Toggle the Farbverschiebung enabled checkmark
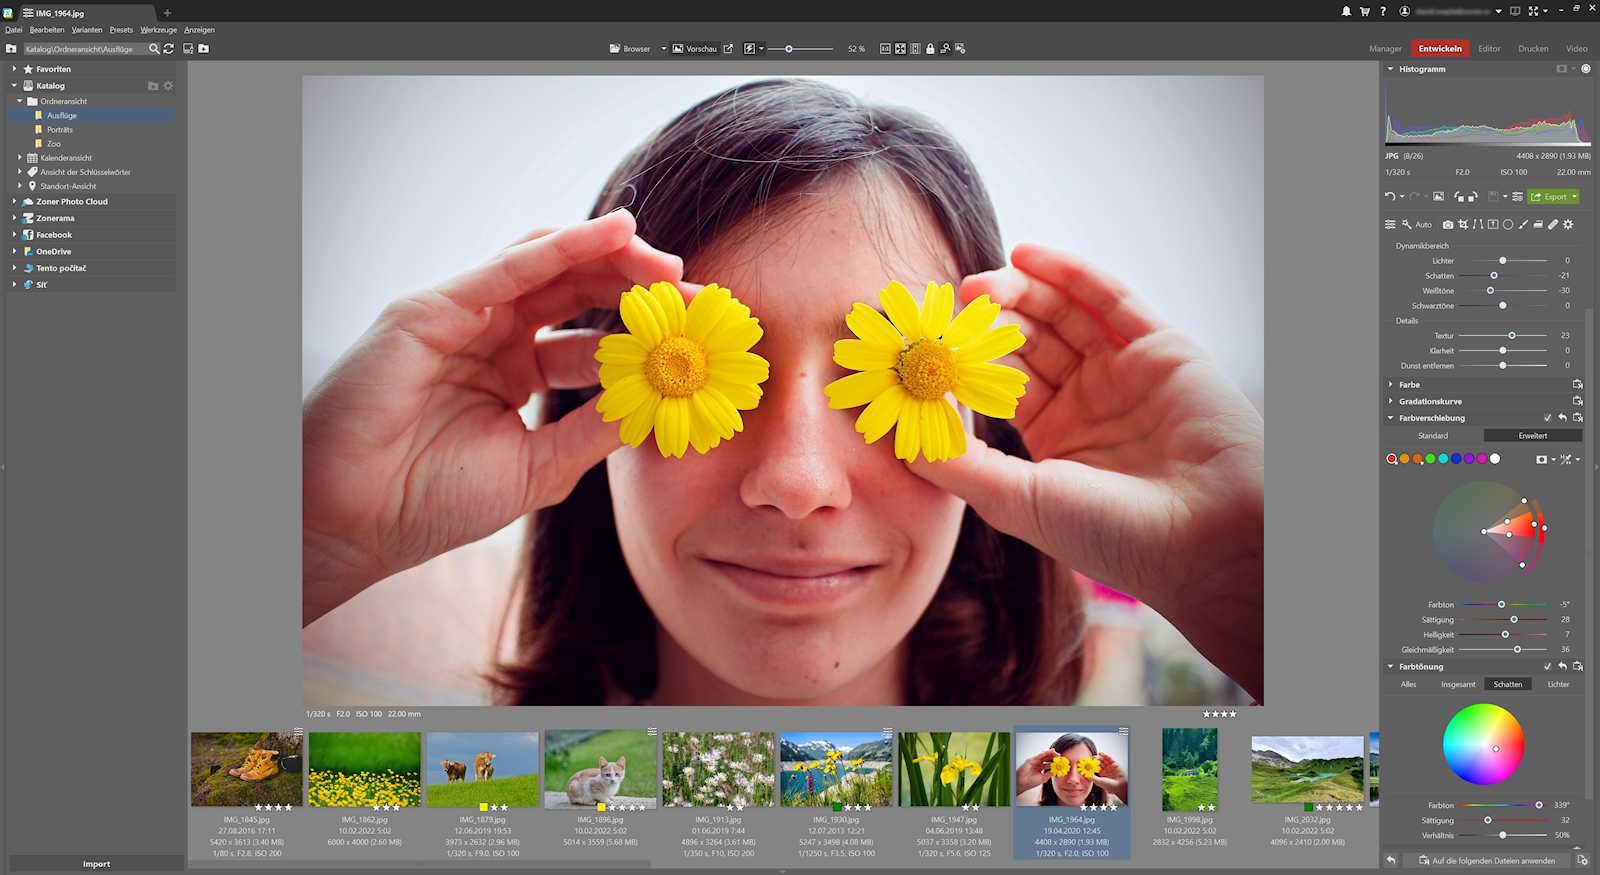The height and width of the screenshot is (875, 1600). (1547, 418)
